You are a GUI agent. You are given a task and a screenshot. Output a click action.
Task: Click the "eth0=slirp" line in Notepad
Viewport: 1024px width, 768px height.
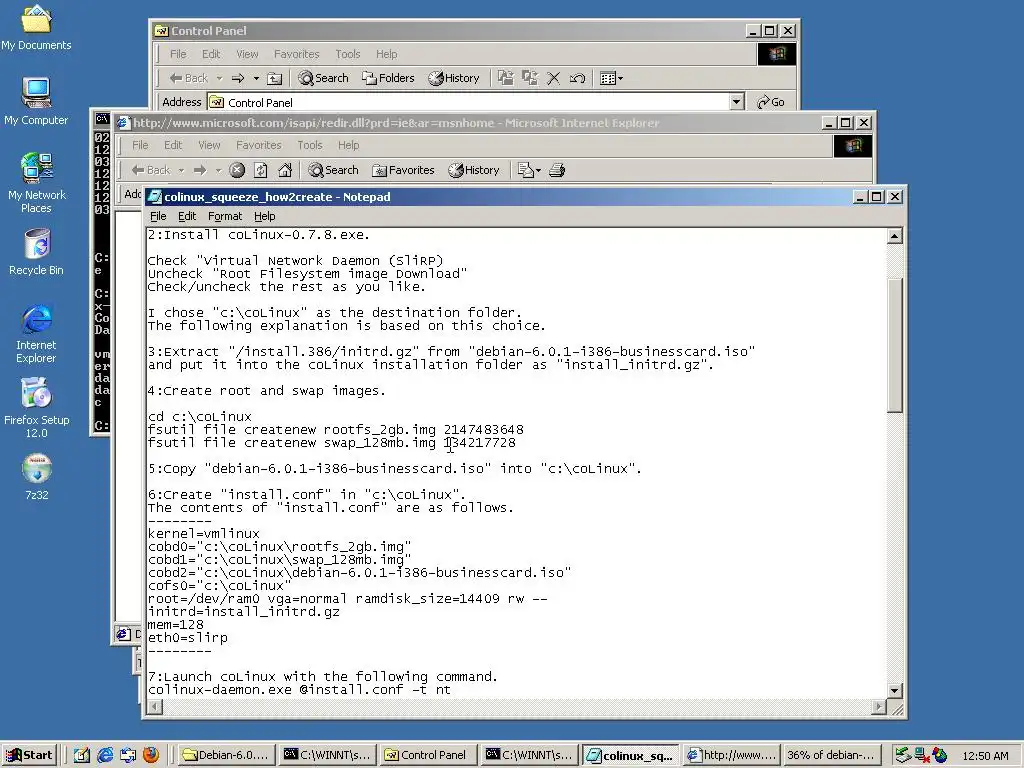(x=188, y=637)
